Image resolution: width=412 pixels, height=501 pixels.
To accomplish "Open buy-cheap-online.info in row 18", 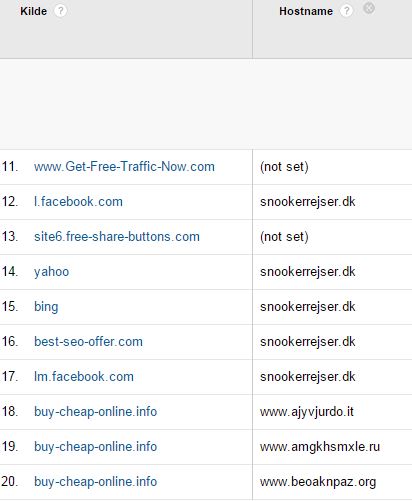I will tap(95, 412).
